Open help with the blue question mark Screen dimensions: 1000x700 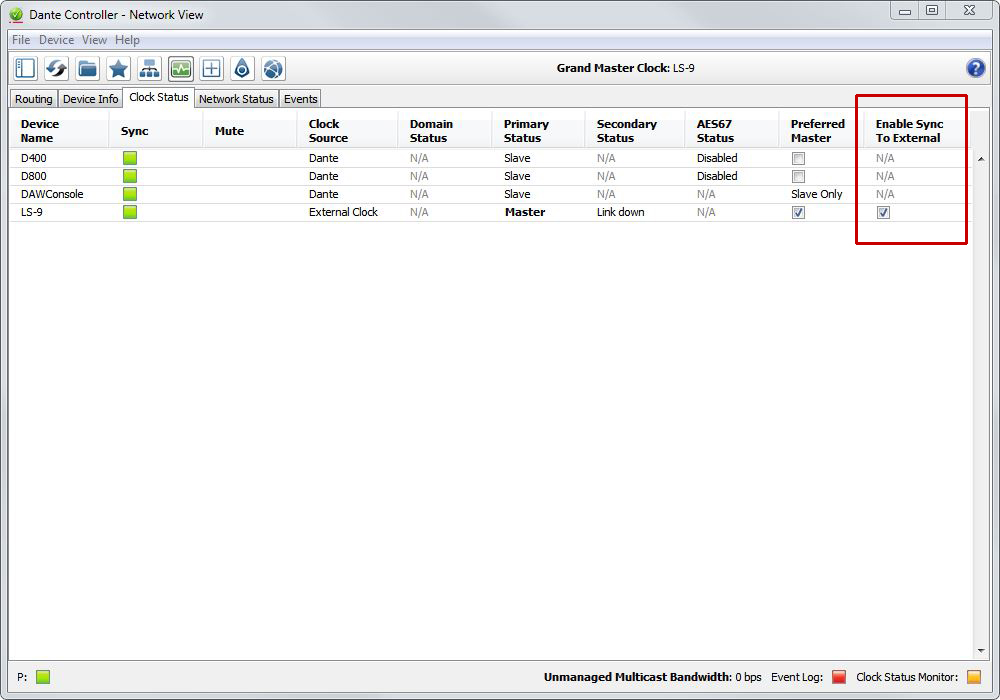975,68
